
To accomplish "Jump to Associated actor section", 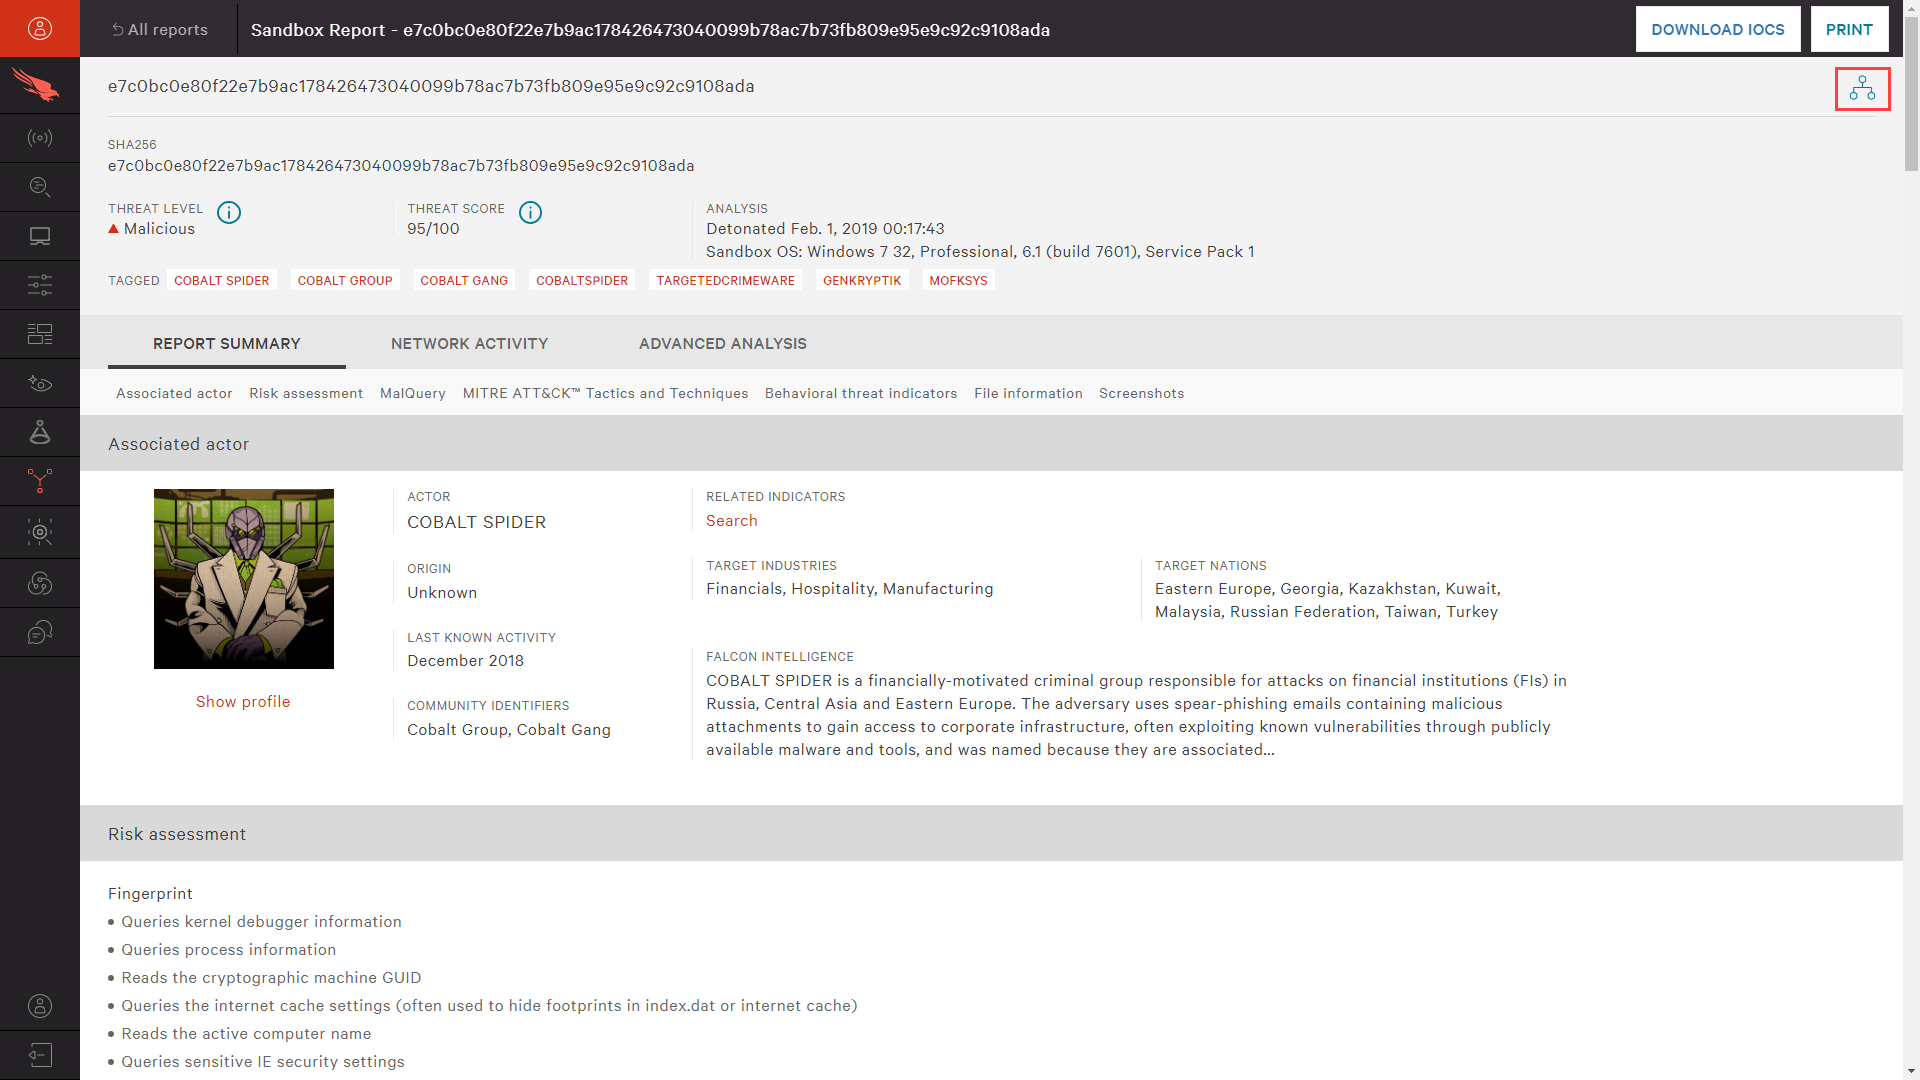I will [x=174, y=393].
